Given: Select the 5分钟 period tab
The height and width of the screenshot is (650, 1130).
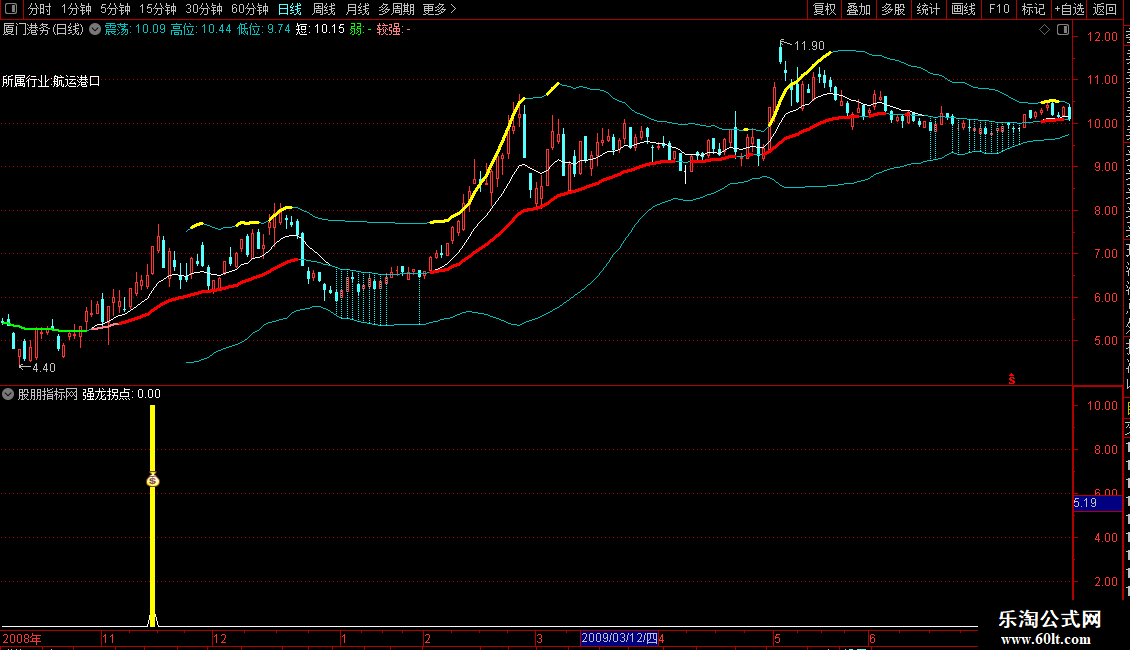Looking at the screenshot, I should click(x=115, y=9).
